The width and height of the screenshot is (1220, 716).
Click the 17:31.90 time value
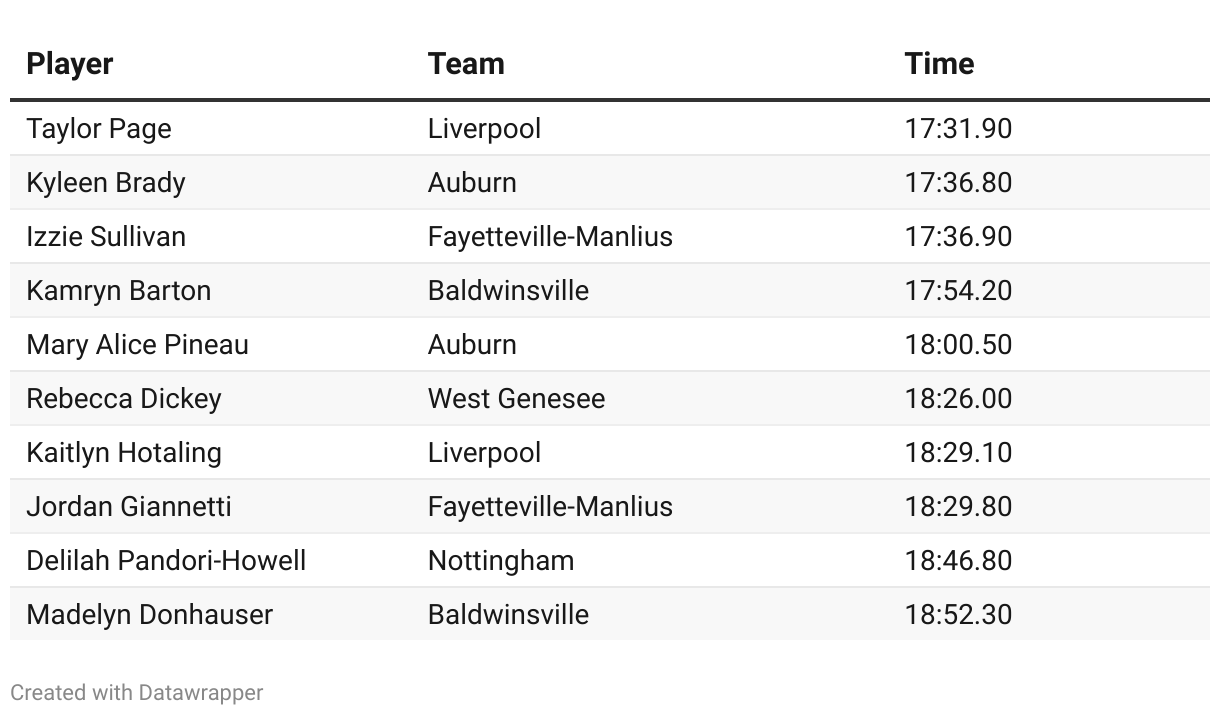958,129
